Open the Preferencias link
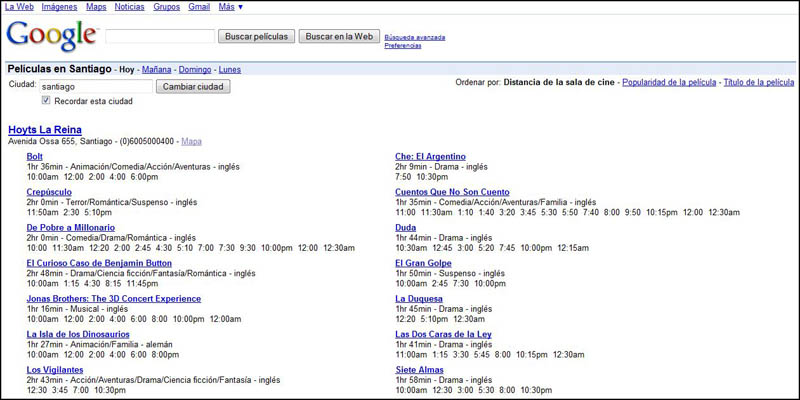The image size is (800, 400). (402, 46)
